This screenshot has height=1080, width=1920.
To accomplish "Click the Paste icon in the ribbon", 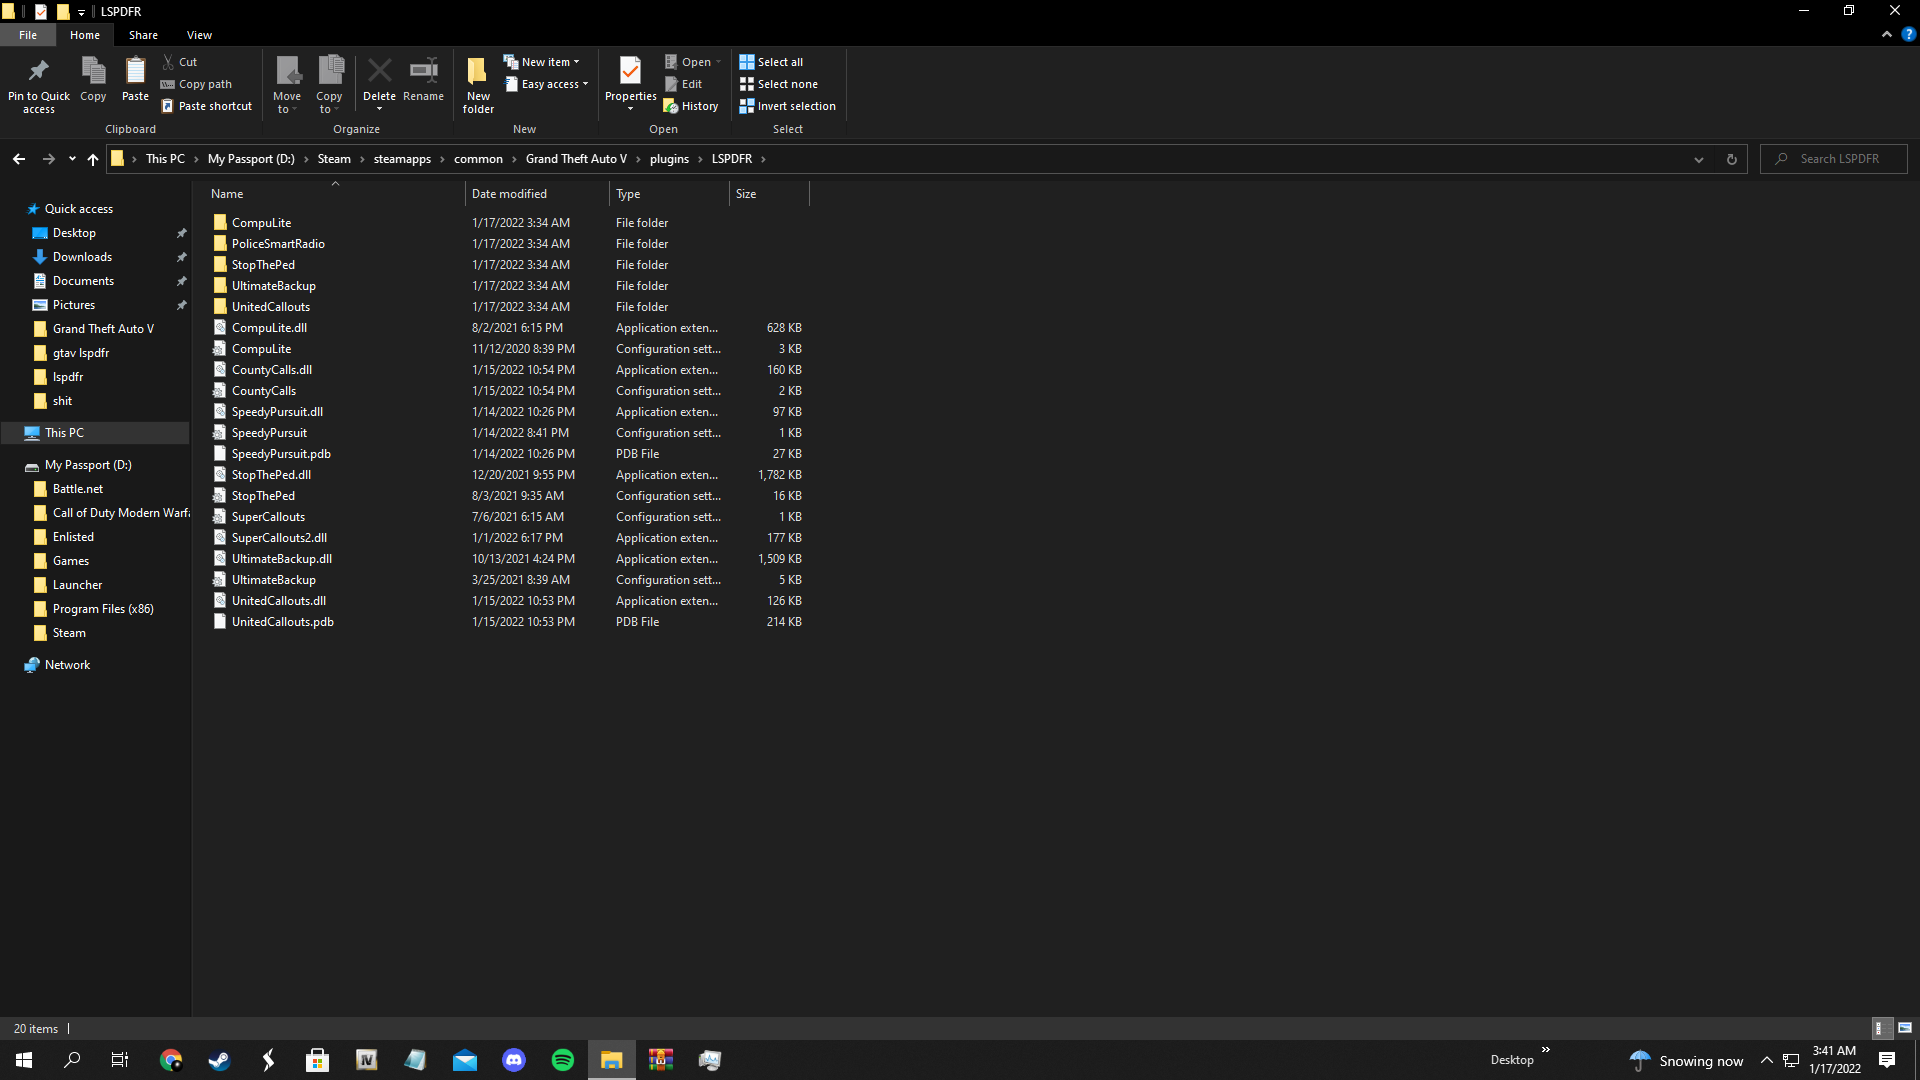I will tap(135, 72).
